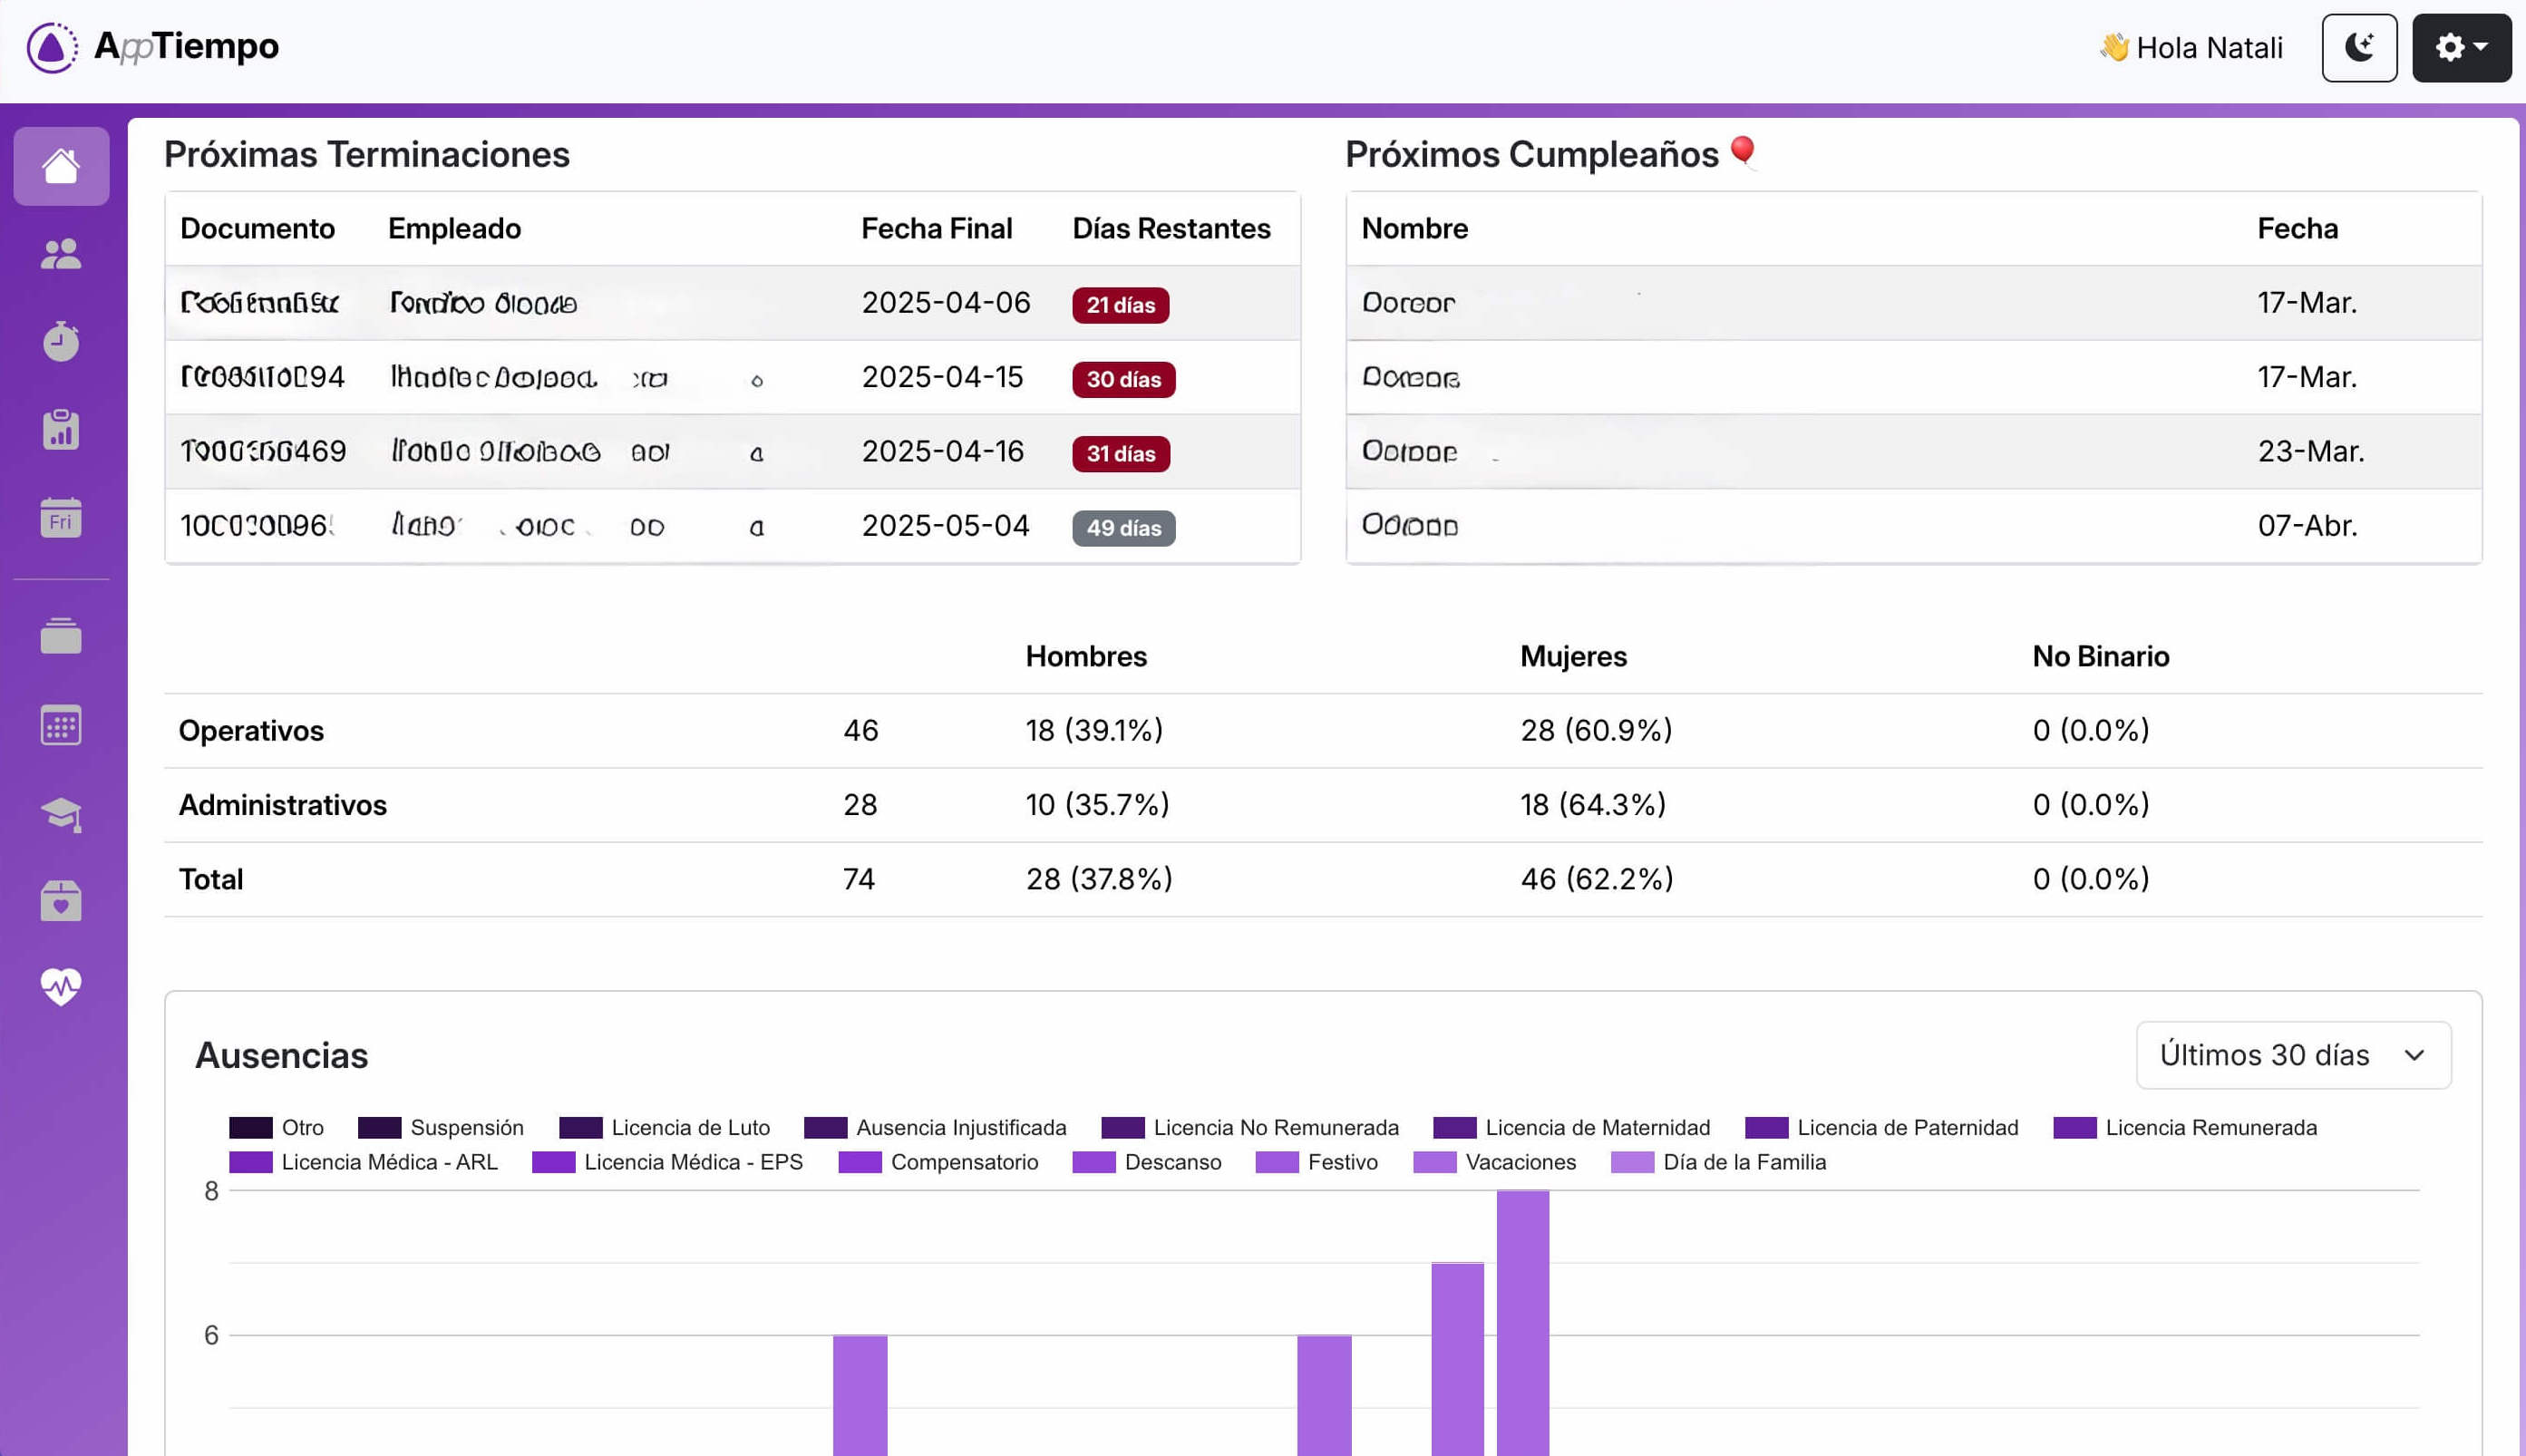
Task: Open the heartbeat health sidebar icon
Action: [61, 987]
